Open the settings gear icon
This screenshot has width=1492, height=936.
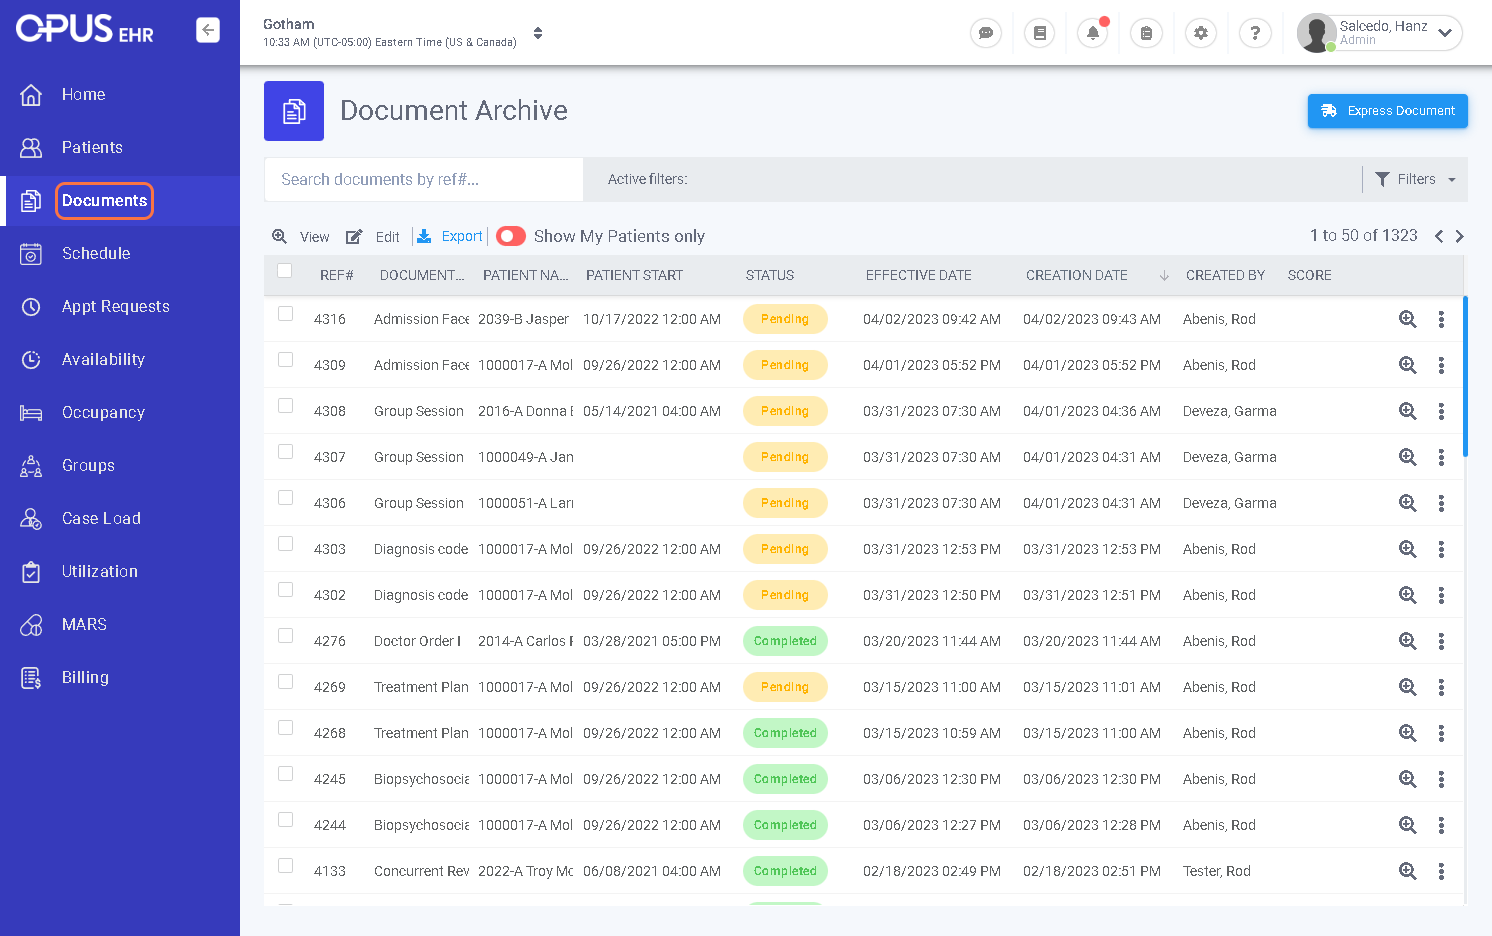coord(1201,33)
